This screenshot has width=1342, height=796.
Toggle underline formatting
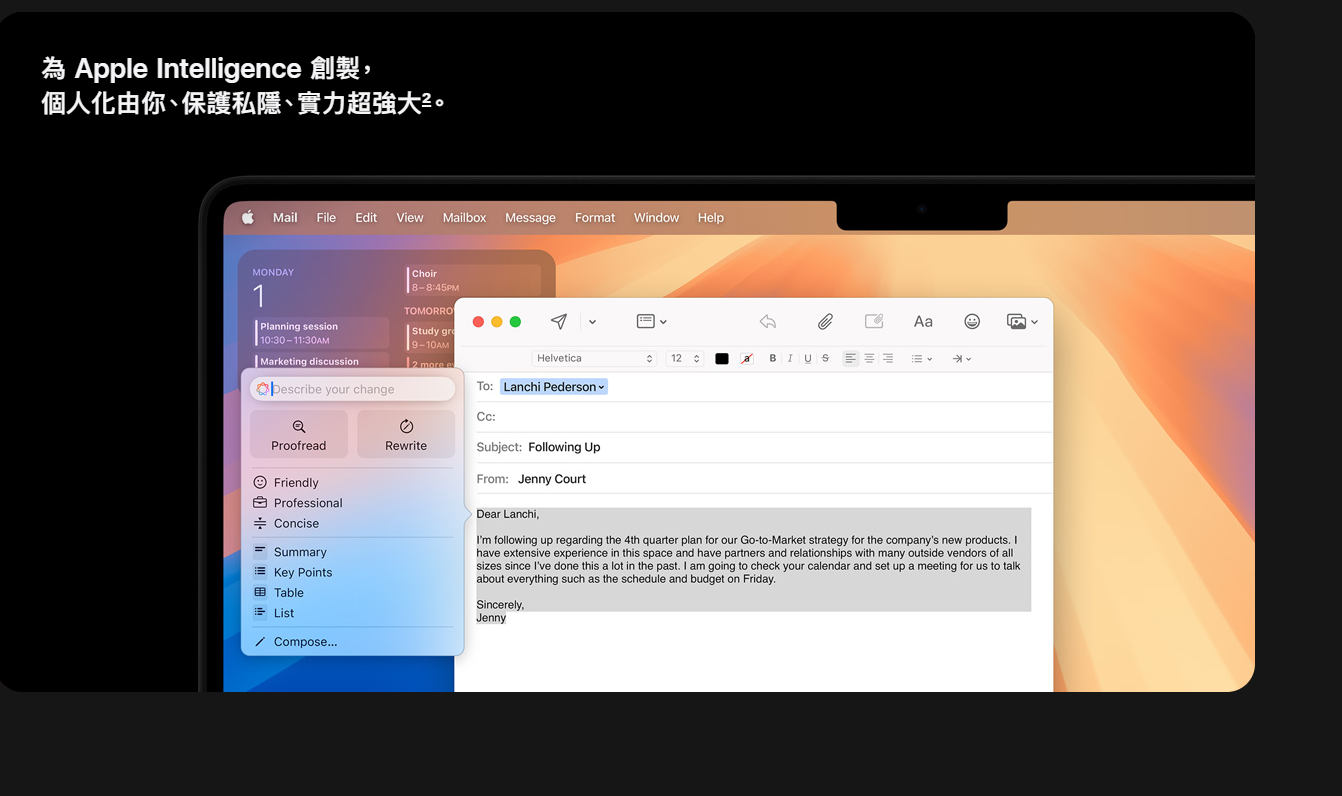coord(808,358)
